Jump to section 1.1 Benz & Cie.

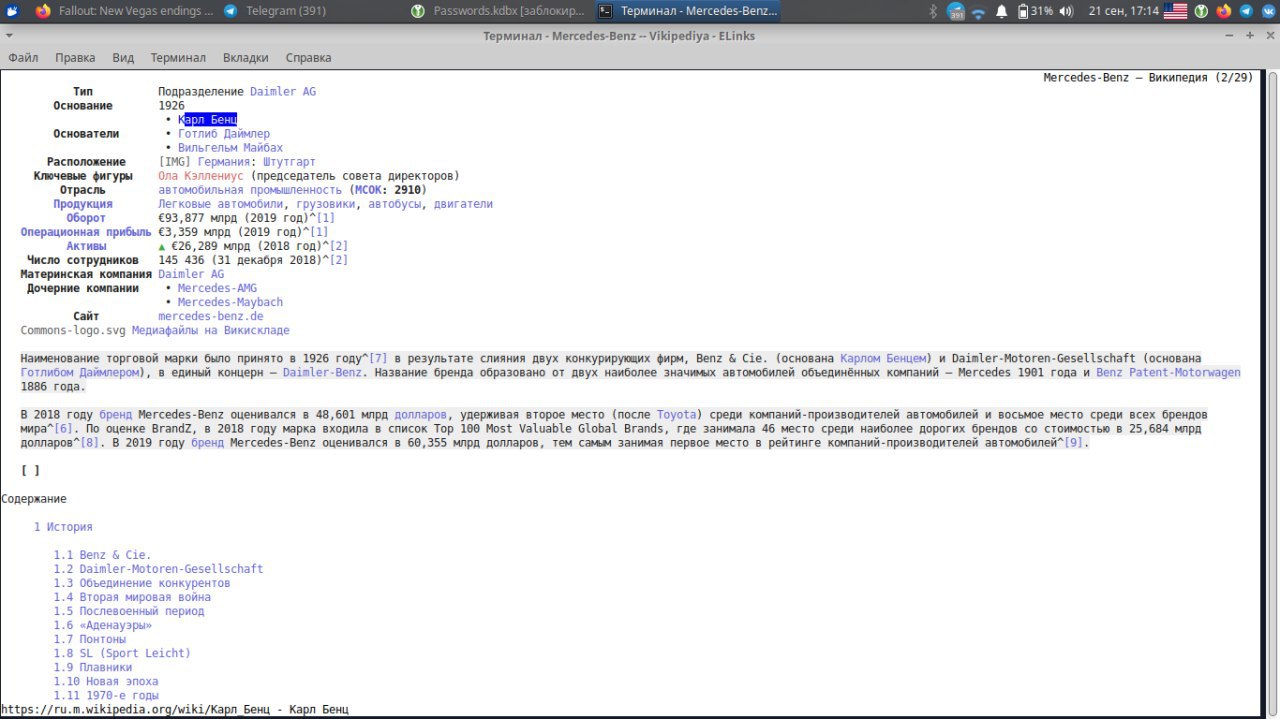pos(102,553)
